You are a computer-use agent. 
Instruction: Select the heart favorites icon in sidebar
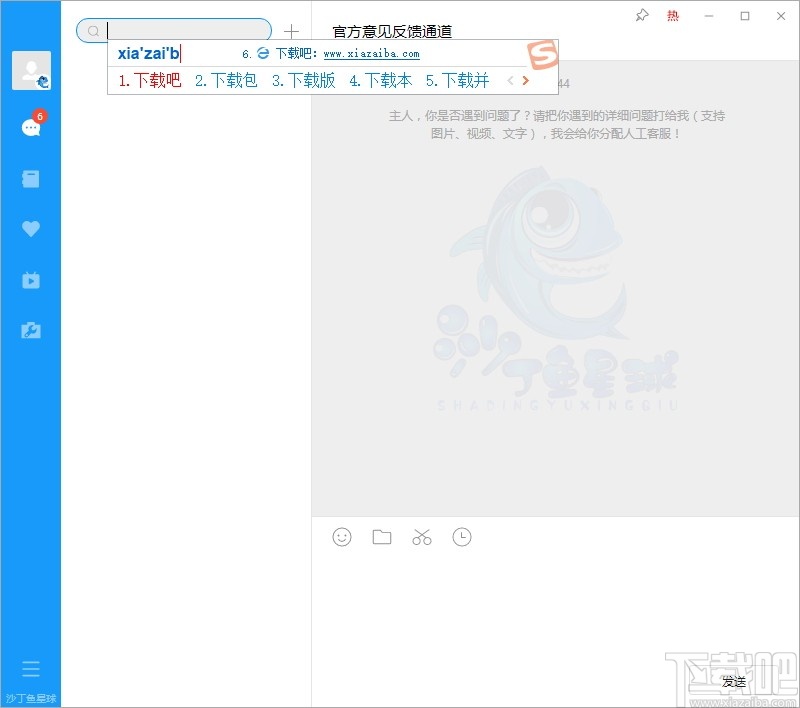(31, 228)
